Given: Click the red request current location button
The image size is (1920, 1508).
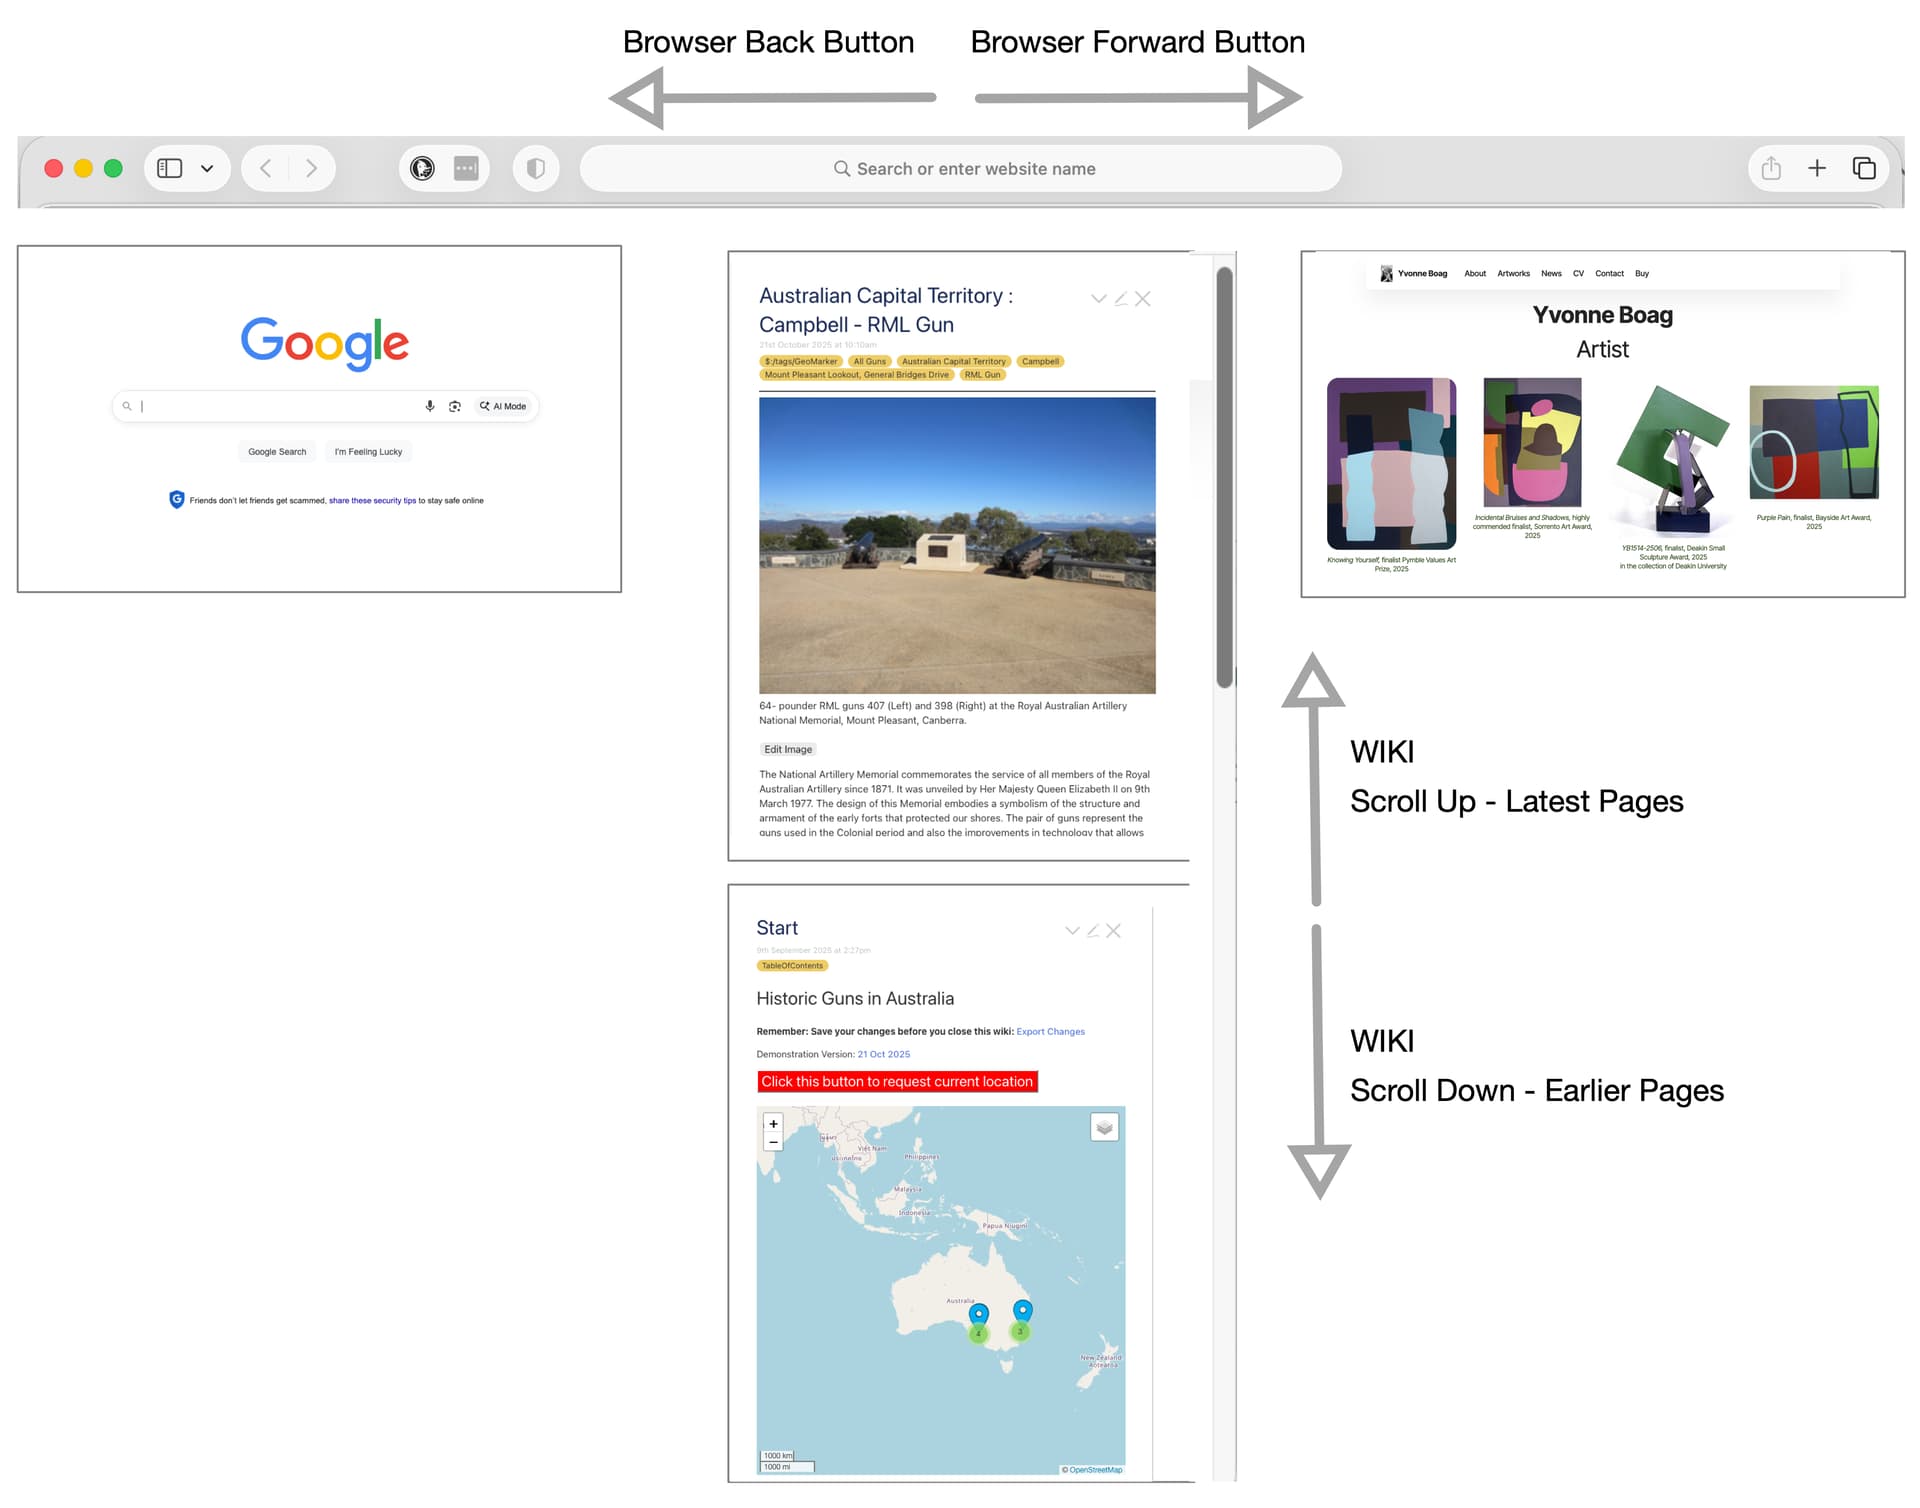Looking at the screenshot, I should [897, 1082].
